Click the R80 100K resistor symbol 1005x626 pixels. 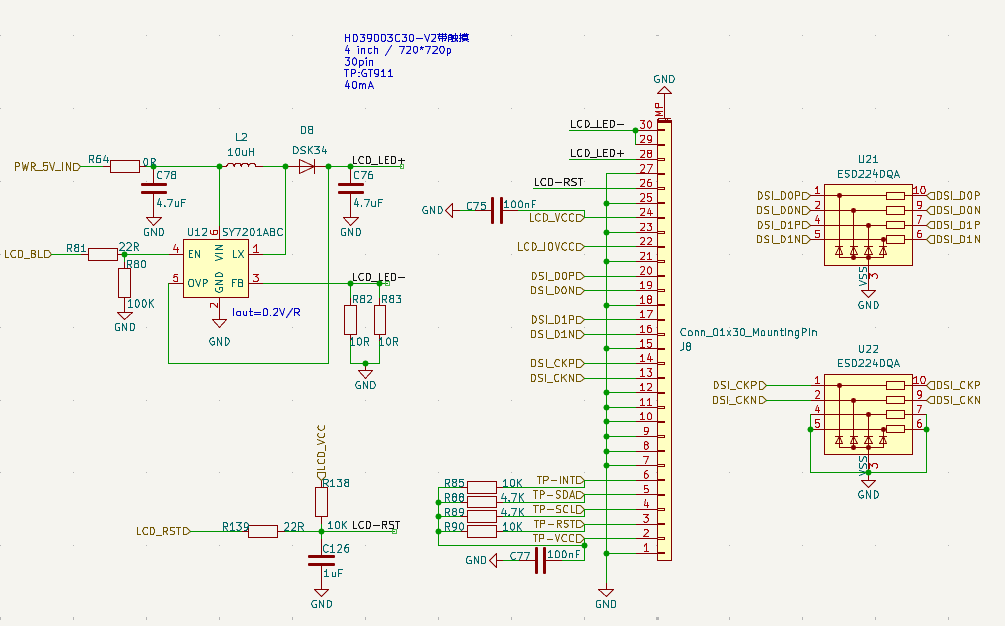124,283
